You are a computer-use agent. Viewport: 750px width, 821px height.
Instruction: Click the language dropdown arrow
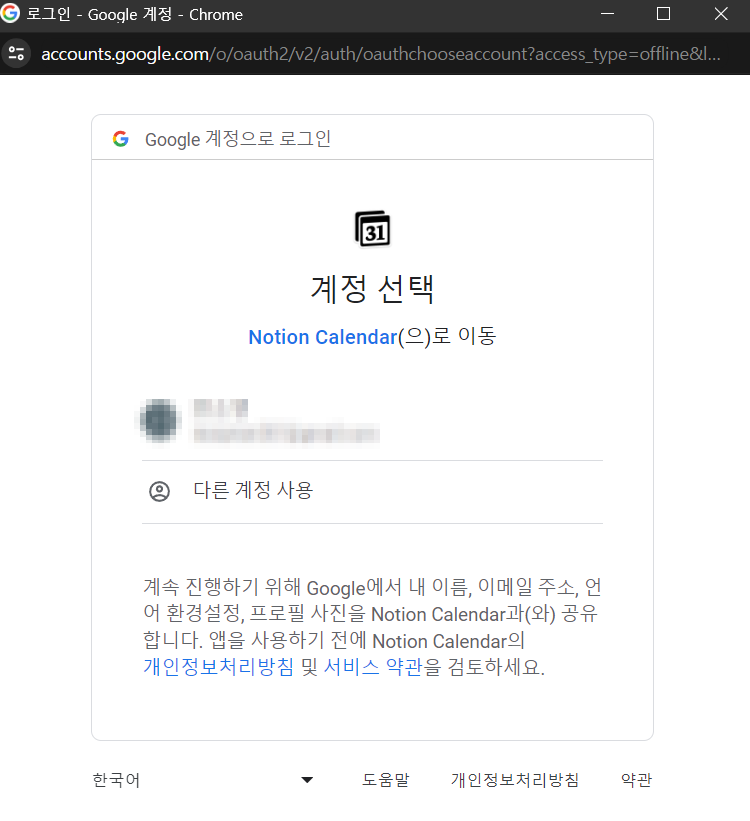(307, 780)
